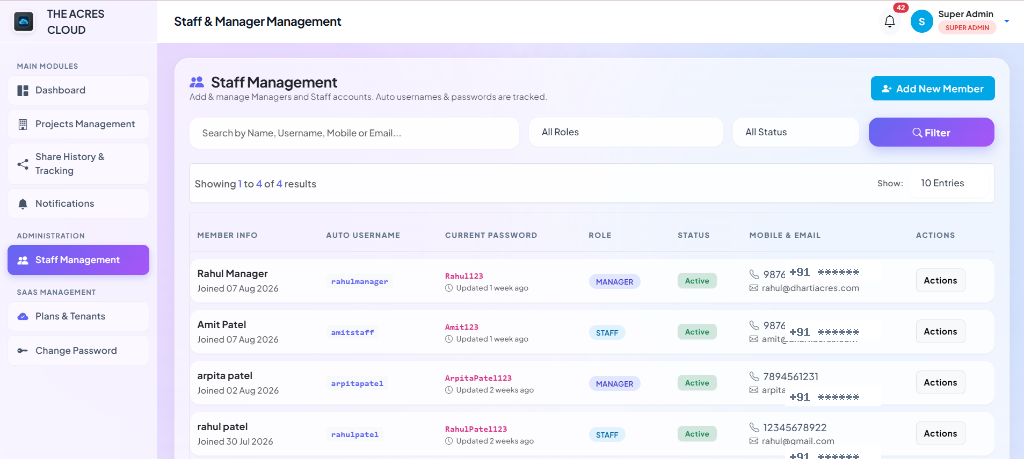The image size is (1024, 459).
Task: Click Add New Member button
Action: (x=933, y=89)
